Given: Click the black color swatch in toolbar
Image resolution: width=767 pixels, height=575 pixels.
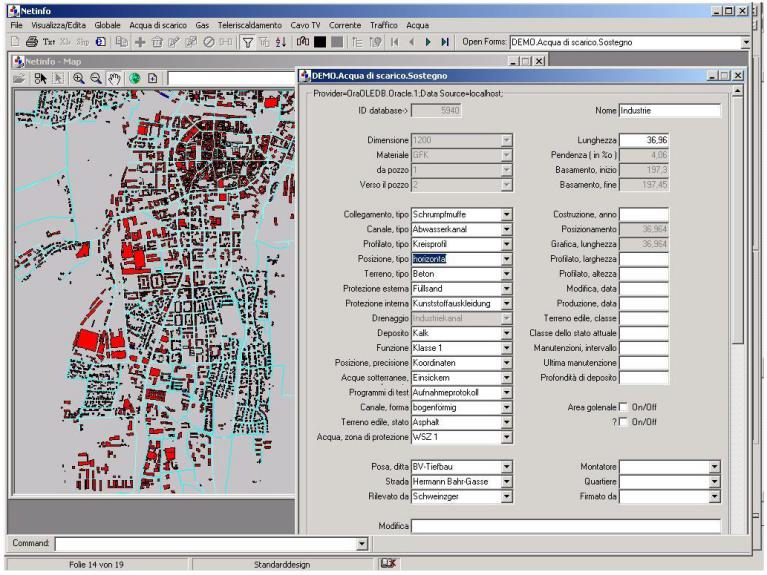Looking at the screenshot, I should tap(320, 42).
